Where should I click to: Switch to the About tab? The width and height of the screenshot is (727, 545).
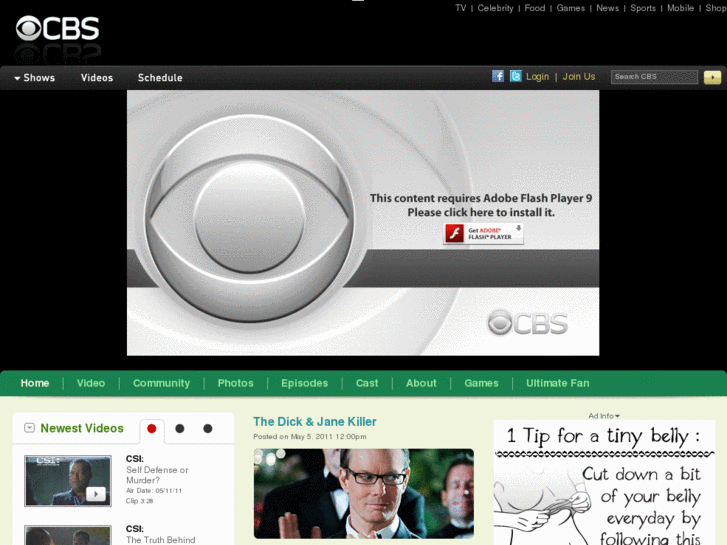(x=421, y=383)
